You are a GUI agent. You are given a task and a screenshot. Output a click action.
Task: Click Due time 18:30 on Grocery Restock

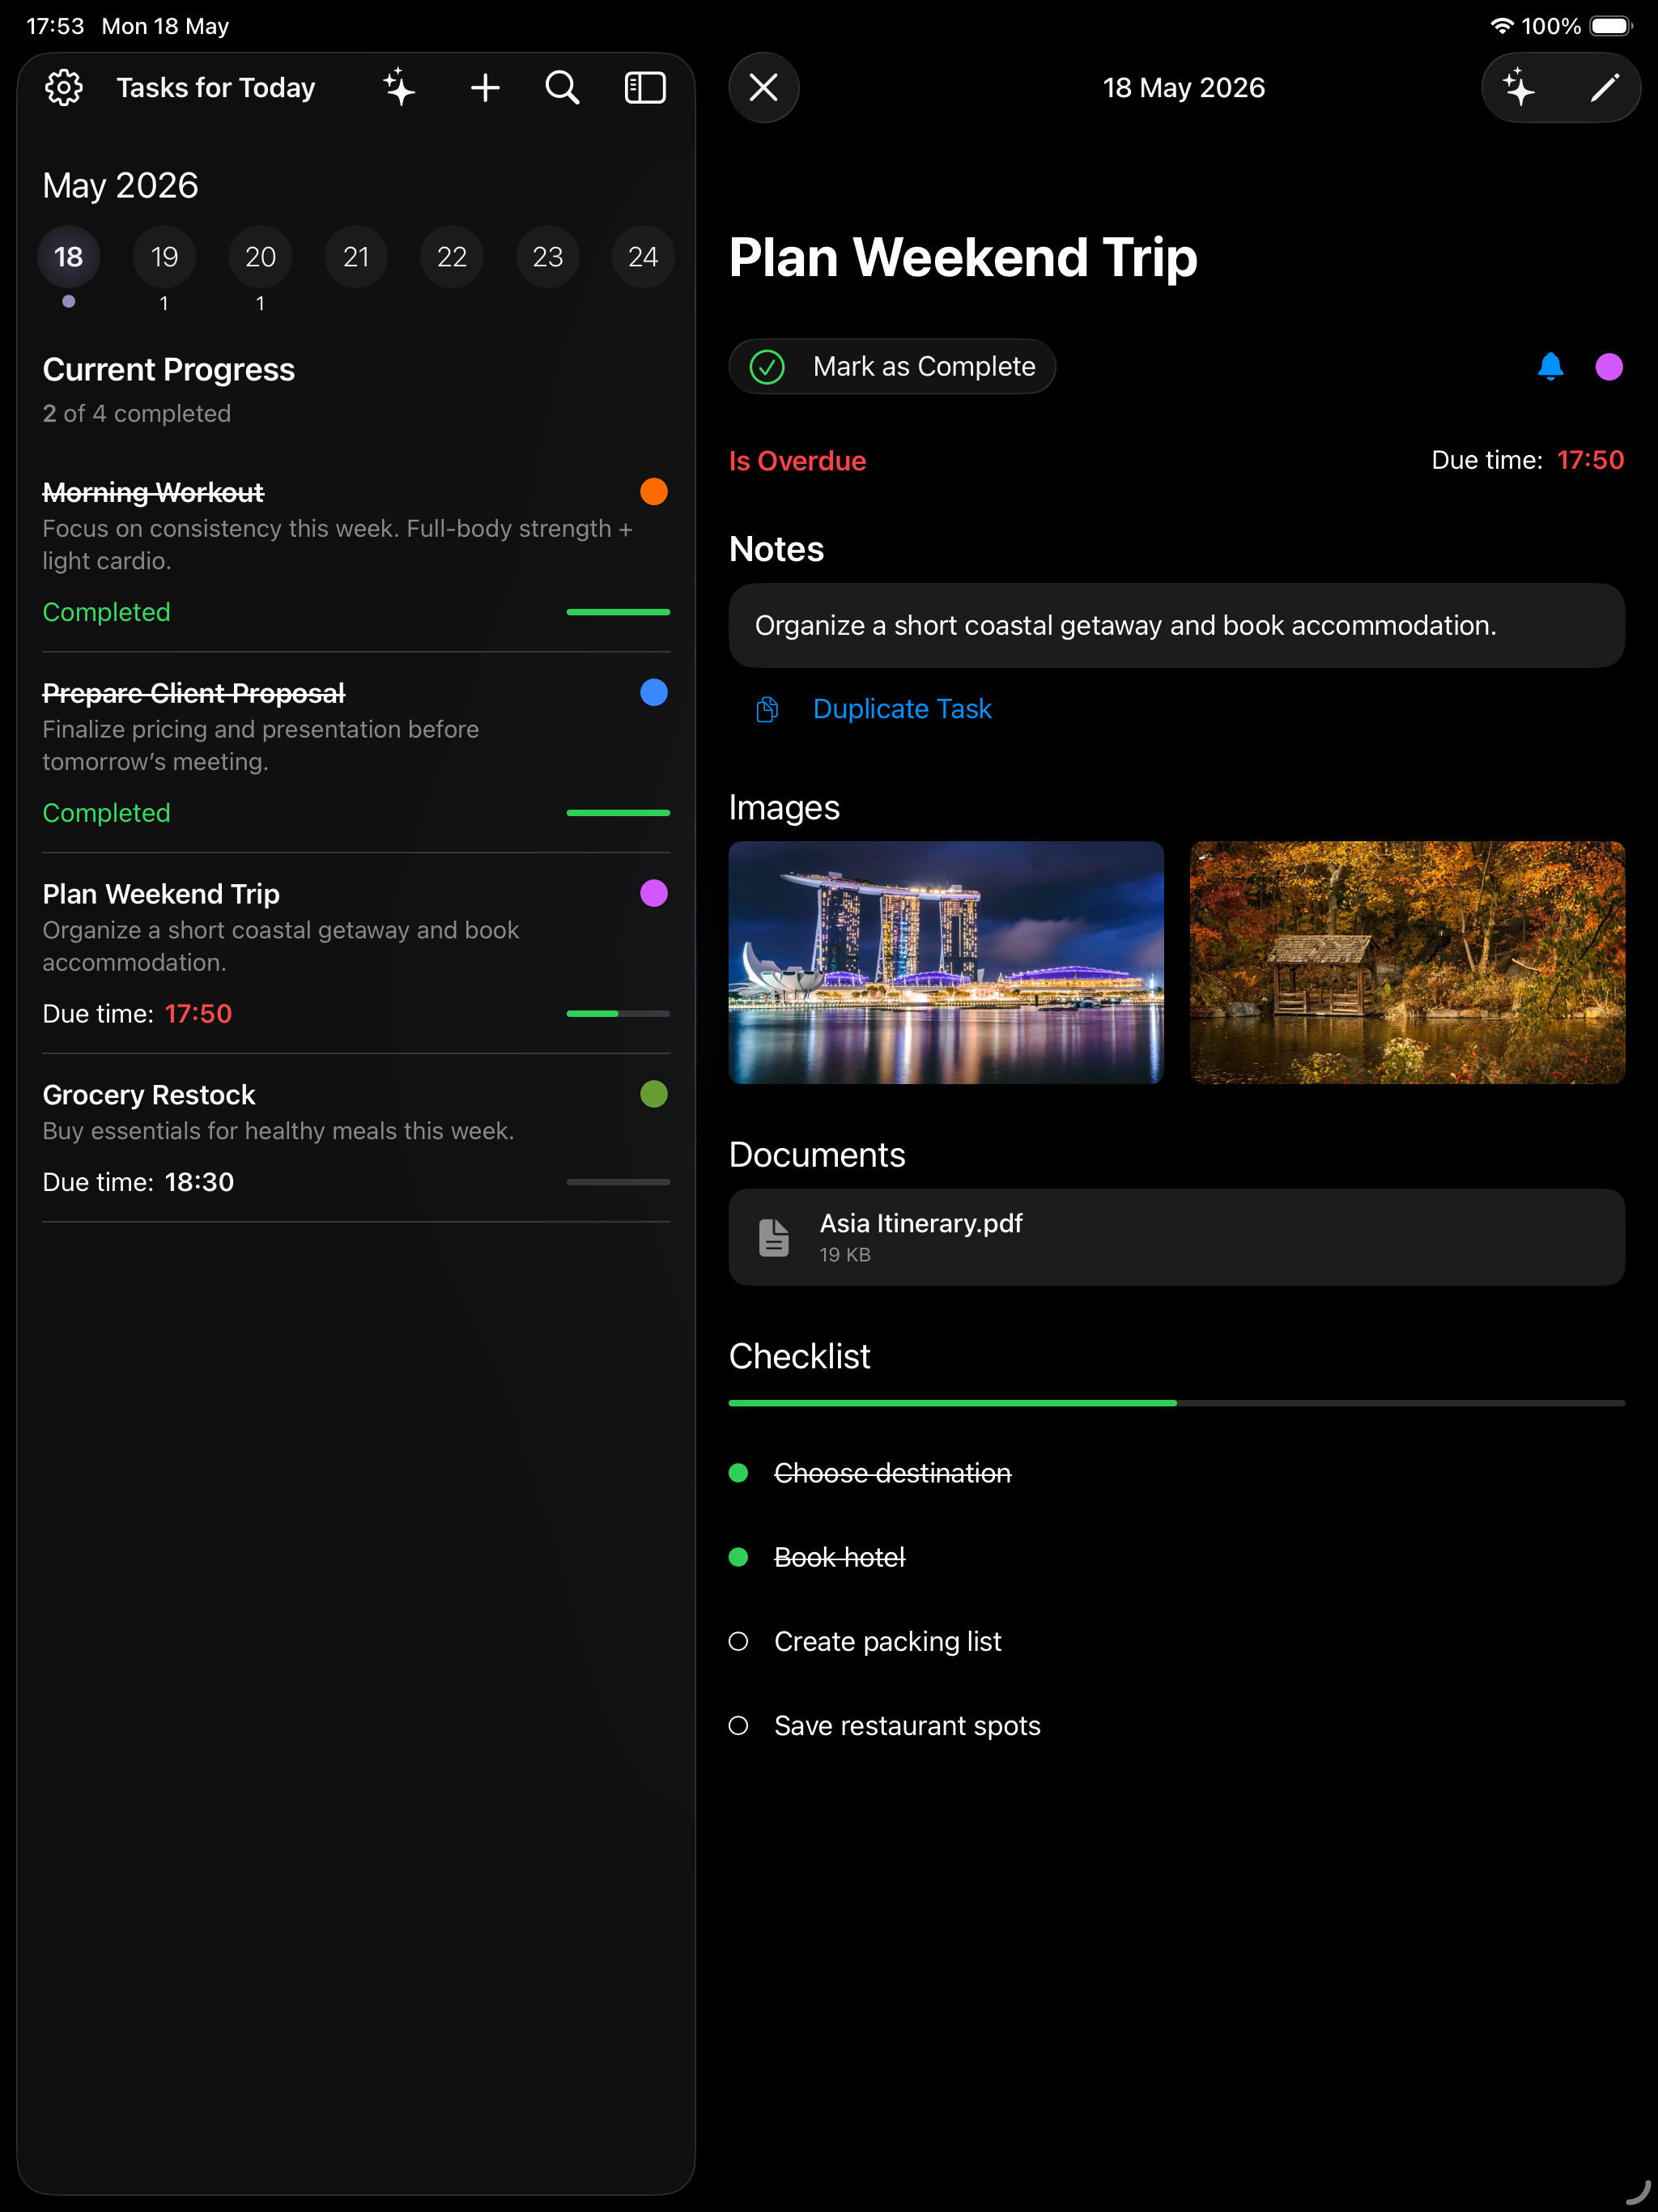click(x=138, y=1182)
